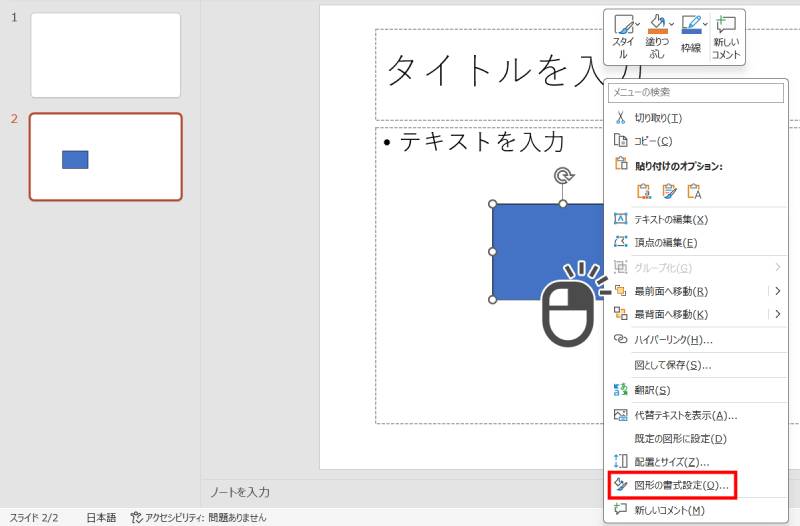Expand the 最背面へ移動 submenu arrow
Screen dimensions: 800x526
coord(778,314)
